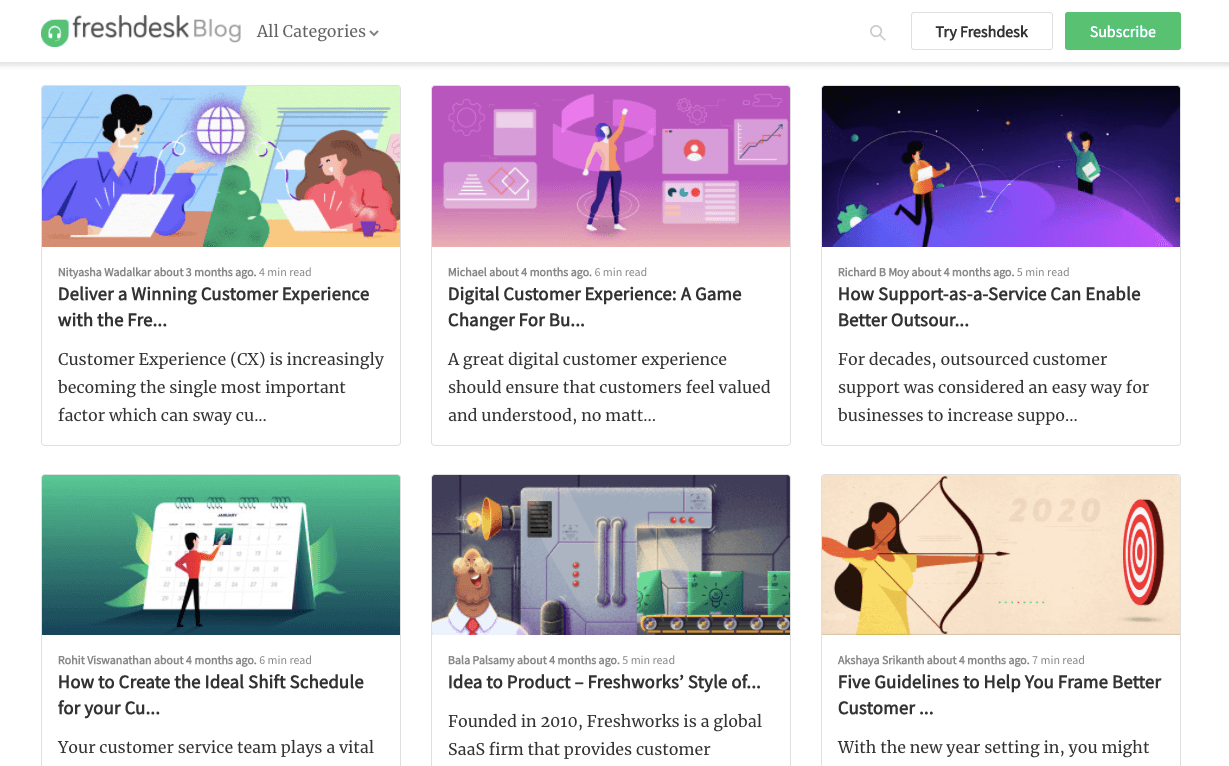Click excerpt 'Your customer service team plays a vital'

(x=216, y=747)
